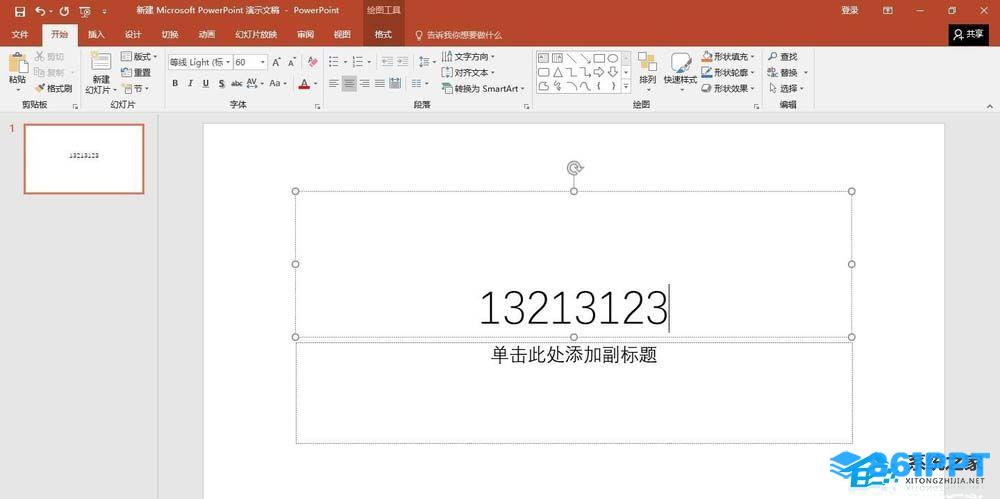Click the Redo/Repeat icon
Screen dimensions: 1000x499
[64, 11]
